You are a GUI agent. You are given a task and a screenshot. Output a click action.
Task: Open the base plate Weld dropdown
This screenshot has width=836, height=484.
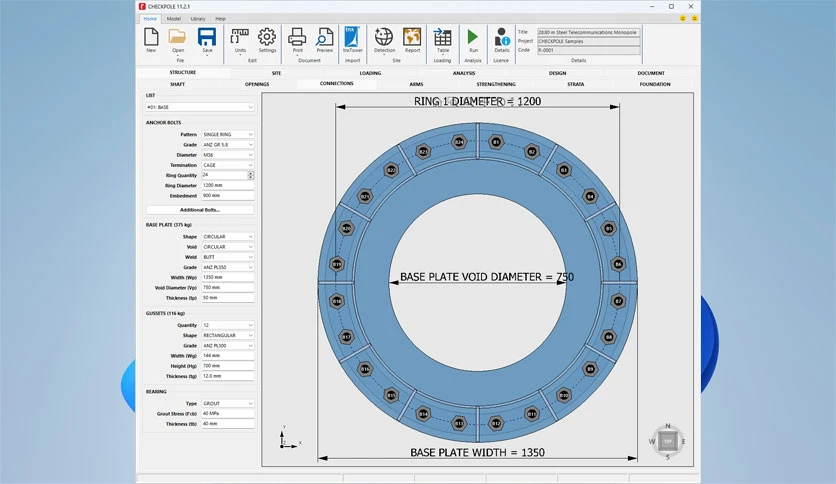[228, 257]
